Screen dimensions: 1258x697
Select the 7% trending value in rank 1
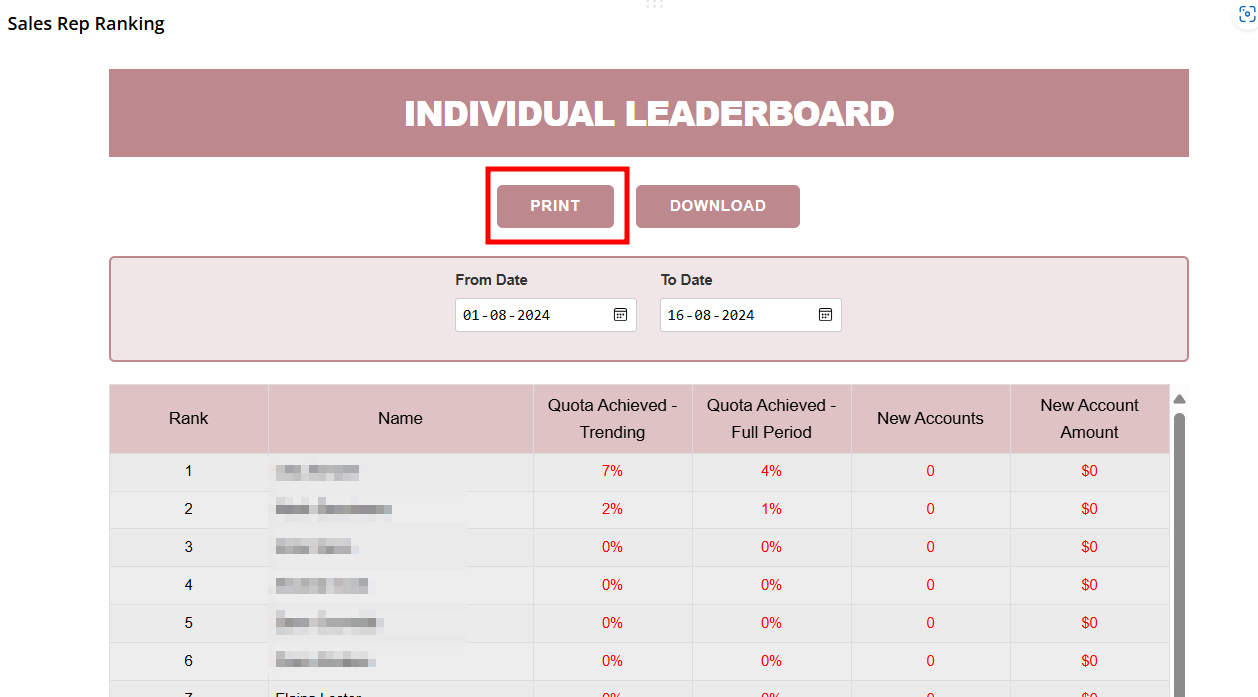click(x=612, y=471)
